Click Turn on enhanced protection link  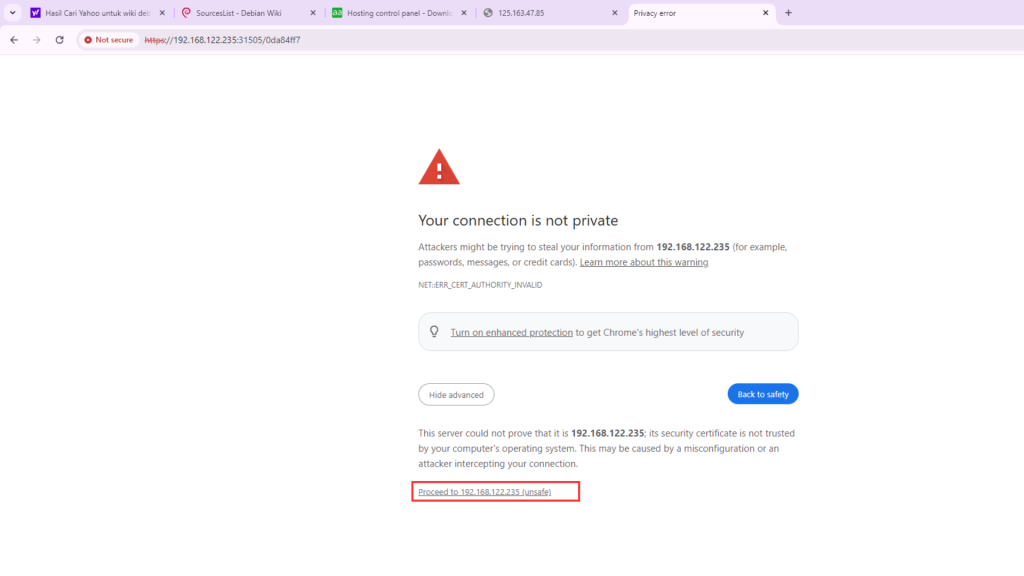coord(511,332)
